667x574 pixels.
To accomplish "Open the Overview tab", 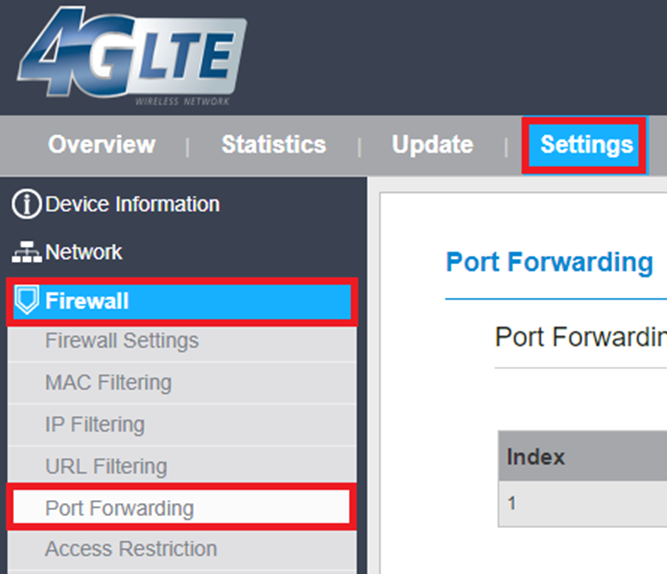I will 101,145.
